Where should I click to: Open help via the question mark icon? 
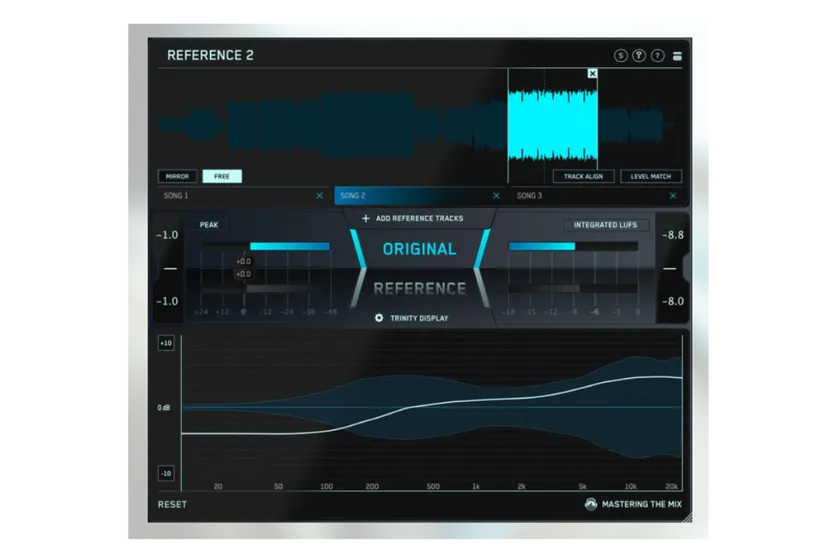point(658,55)
